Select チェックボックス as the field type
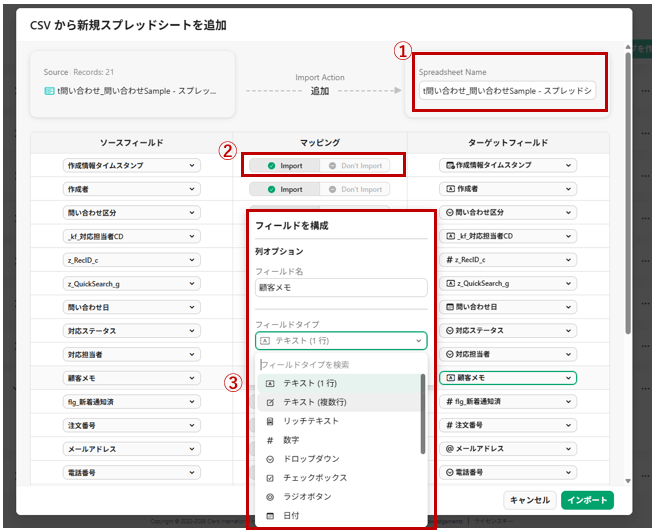658x531 pixels. click(x=316, y=478)
